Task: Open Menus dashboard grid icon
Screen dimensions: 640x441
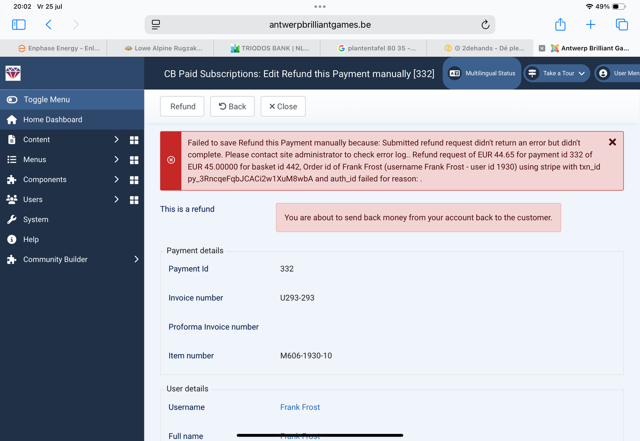Action: [x=134, y=160]
